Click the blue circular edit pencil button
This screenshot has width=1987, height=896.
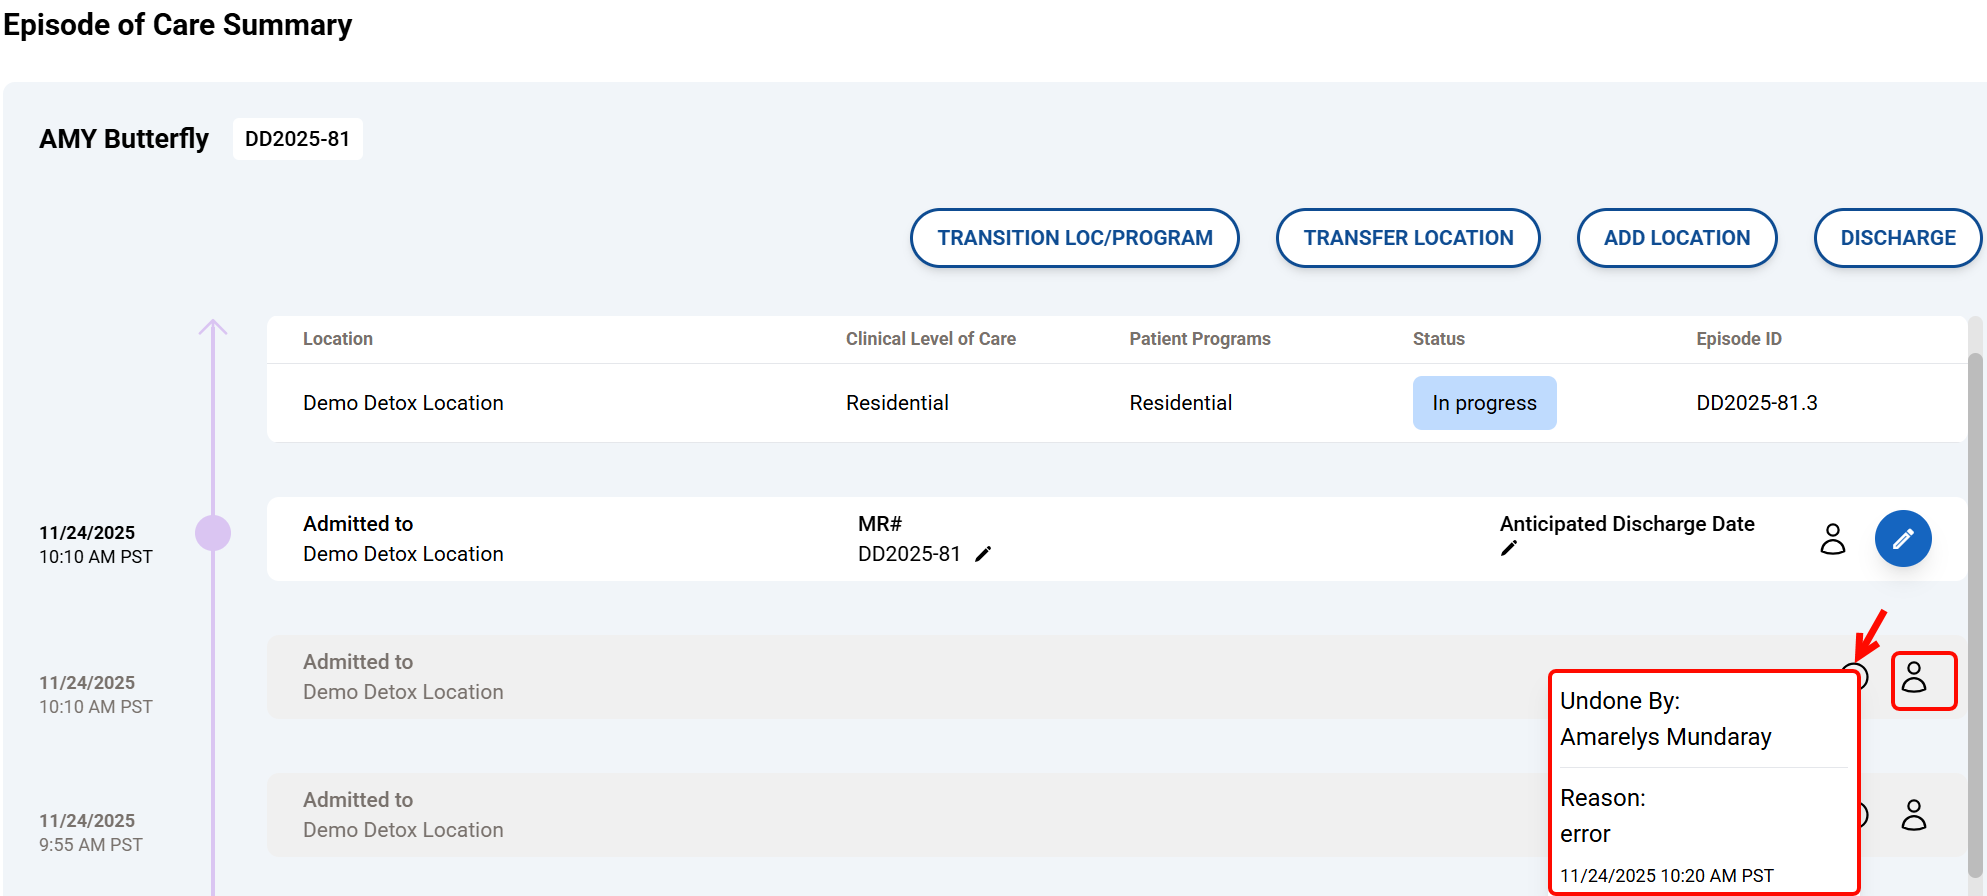(x=1902, y=539)
